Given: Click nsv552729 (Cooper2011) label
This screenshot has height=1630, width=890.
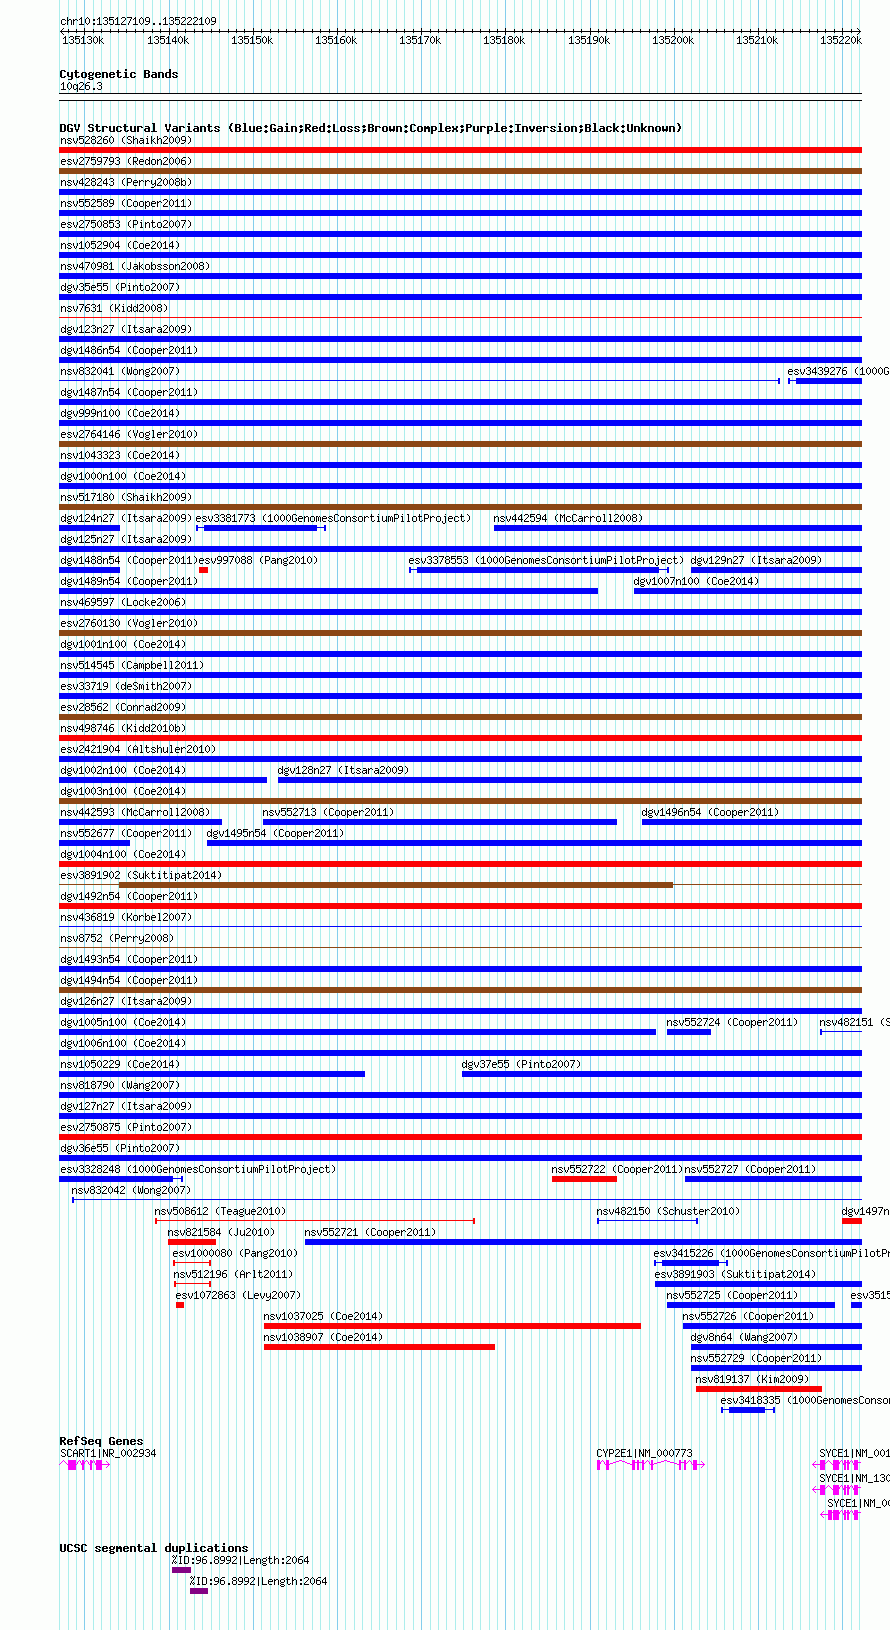Looking at the screenshot, I should [x=756, y=1358].
